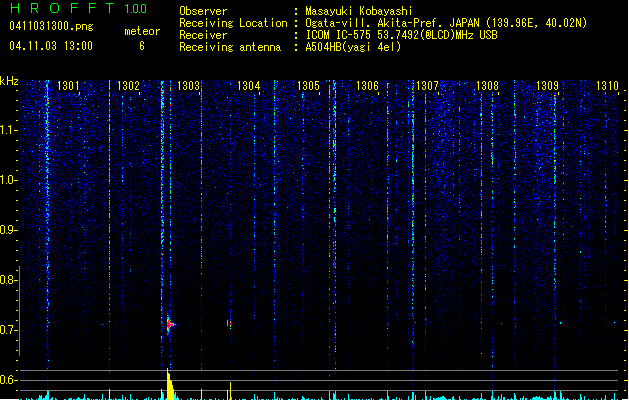The height and width of the screenshot is (400, 629).
Task: Click the Receiving antenna label
Action: pyautogui.click(x=230, y=47)
